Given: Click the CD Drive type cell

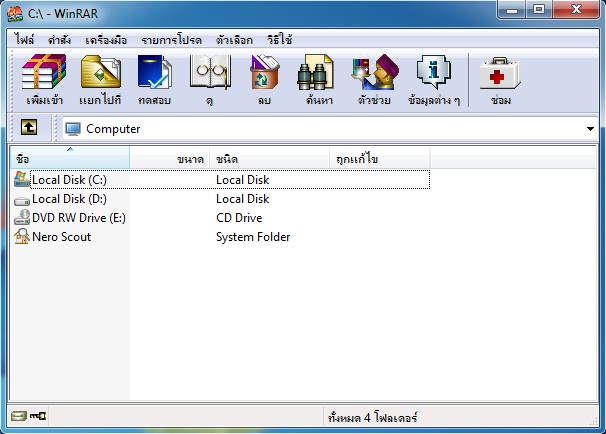Looking at the screenshot, I should (x=239, y=218).
